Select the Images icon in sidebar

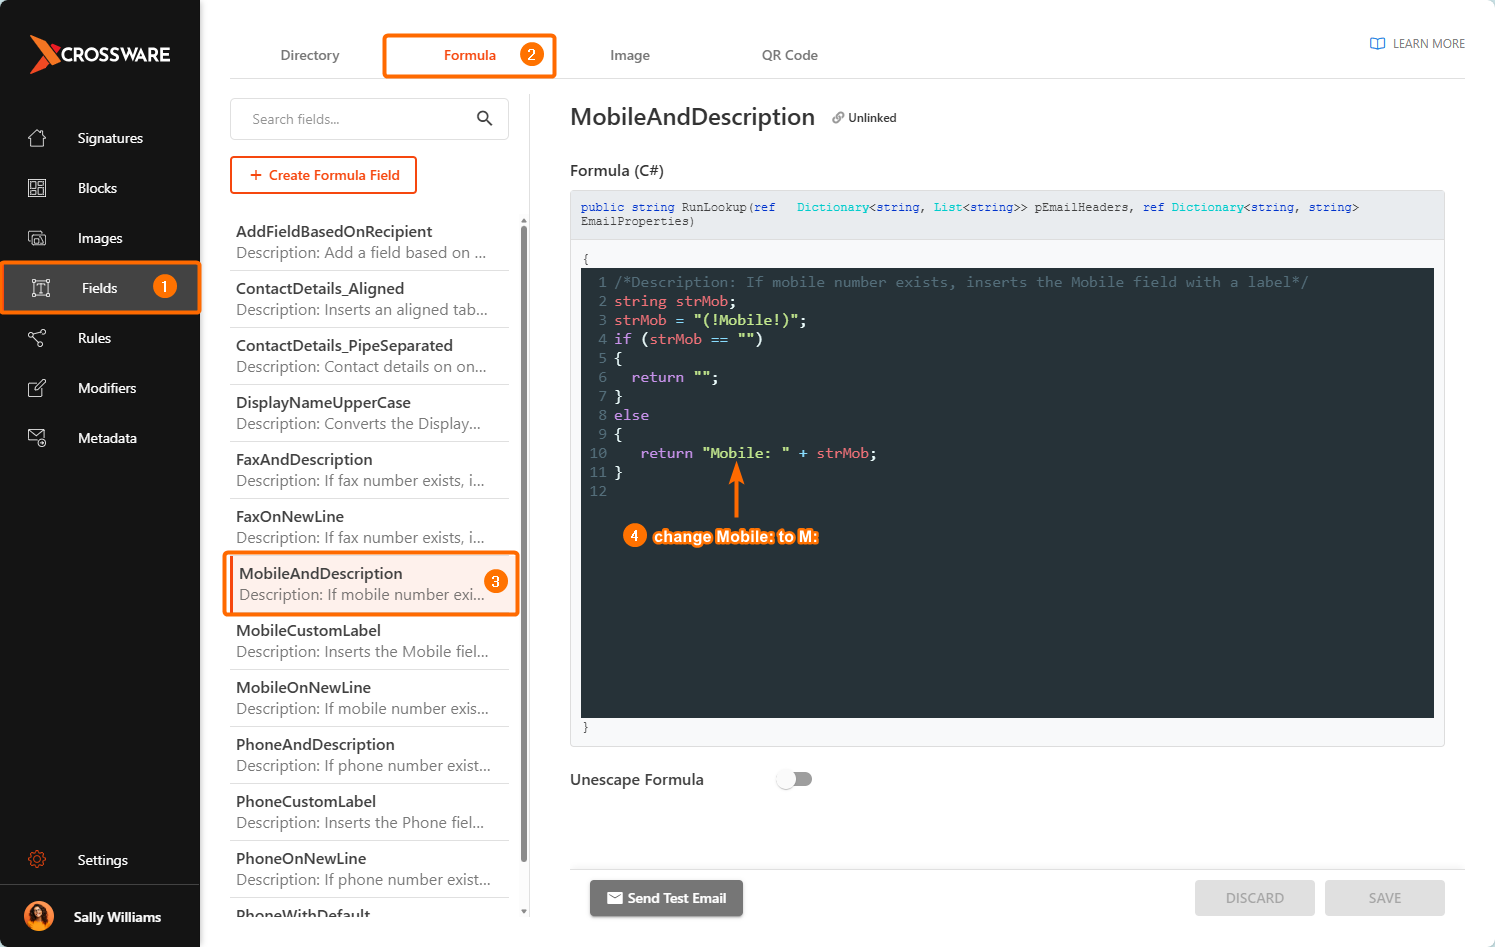click(x=37, y=238)
